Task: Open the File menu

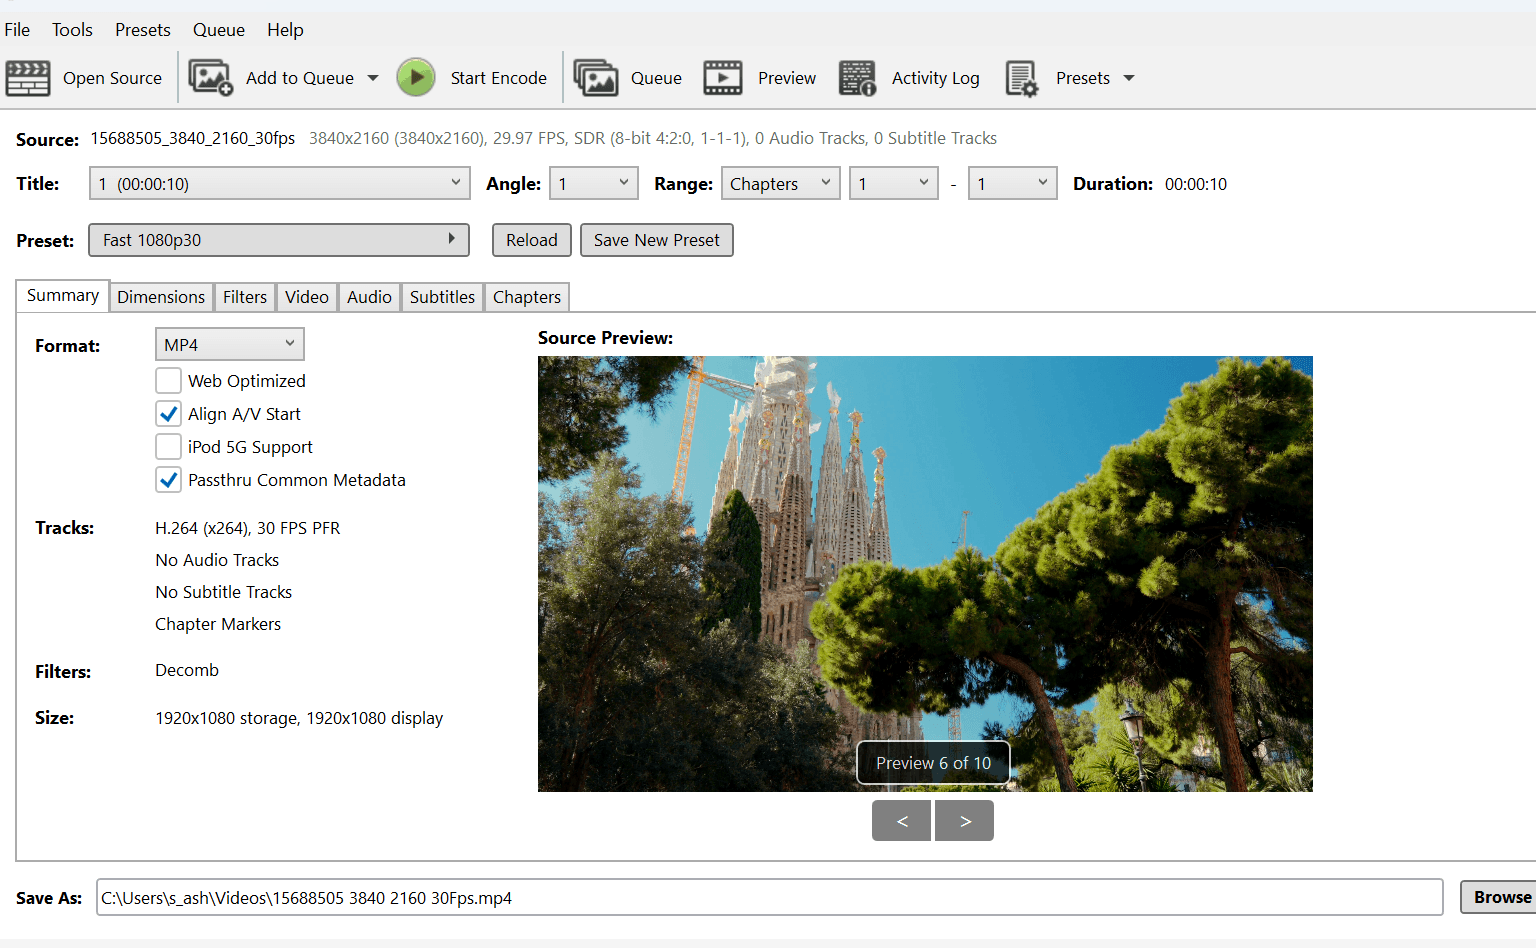Action: pos(17,30)
